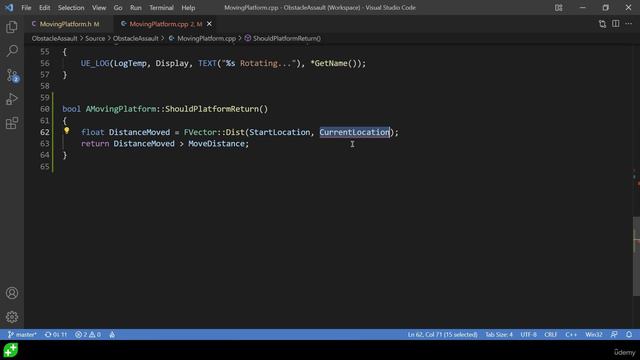Open the Go menu

[118, 8]
